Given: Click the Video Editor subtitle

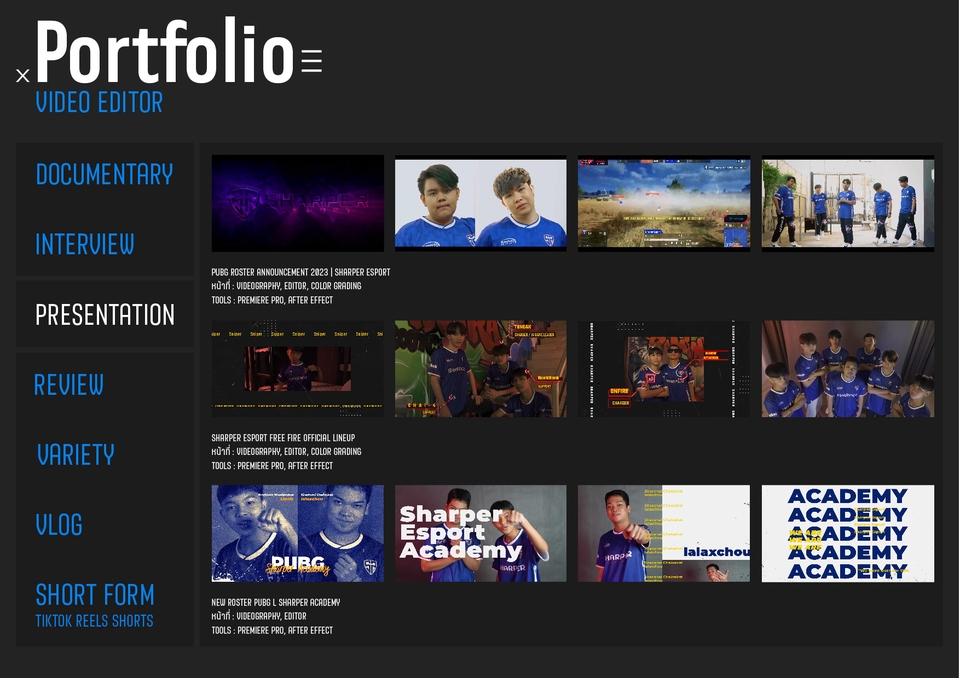Looking at the screenshot, I should point(99,102).
